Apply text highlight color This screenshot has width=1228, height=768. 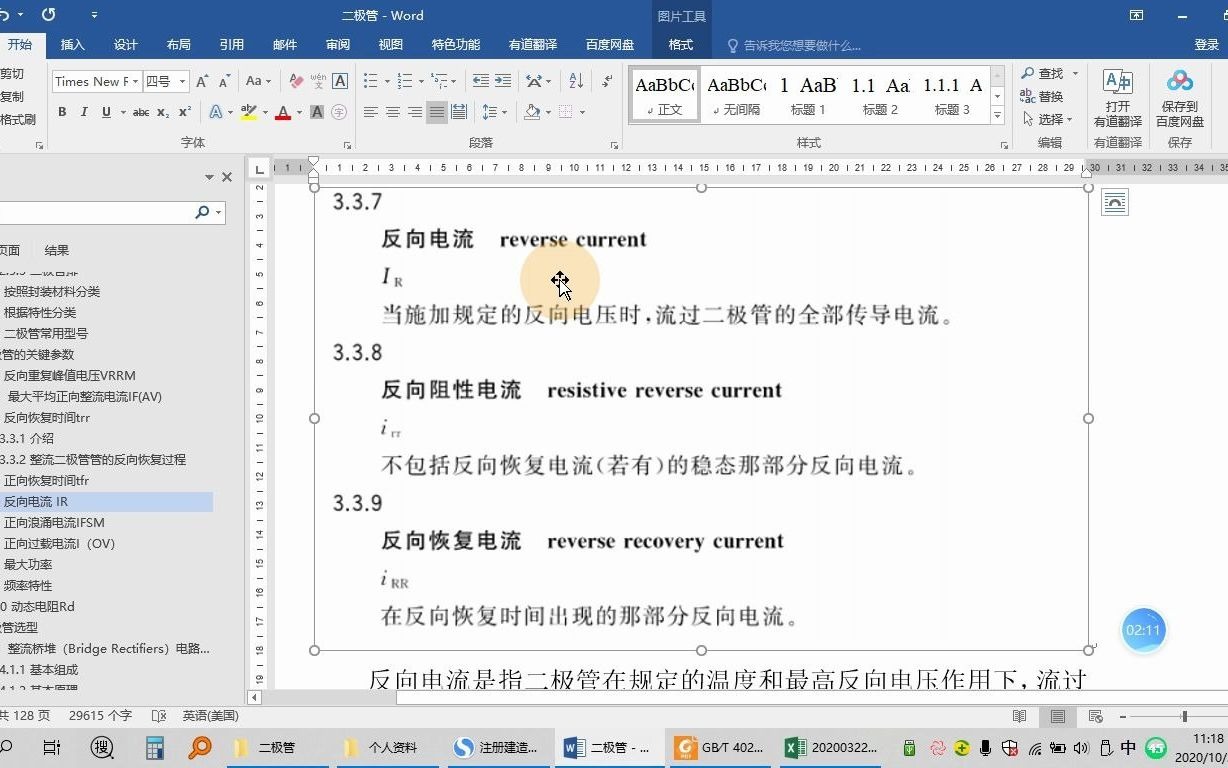(249, 112)
